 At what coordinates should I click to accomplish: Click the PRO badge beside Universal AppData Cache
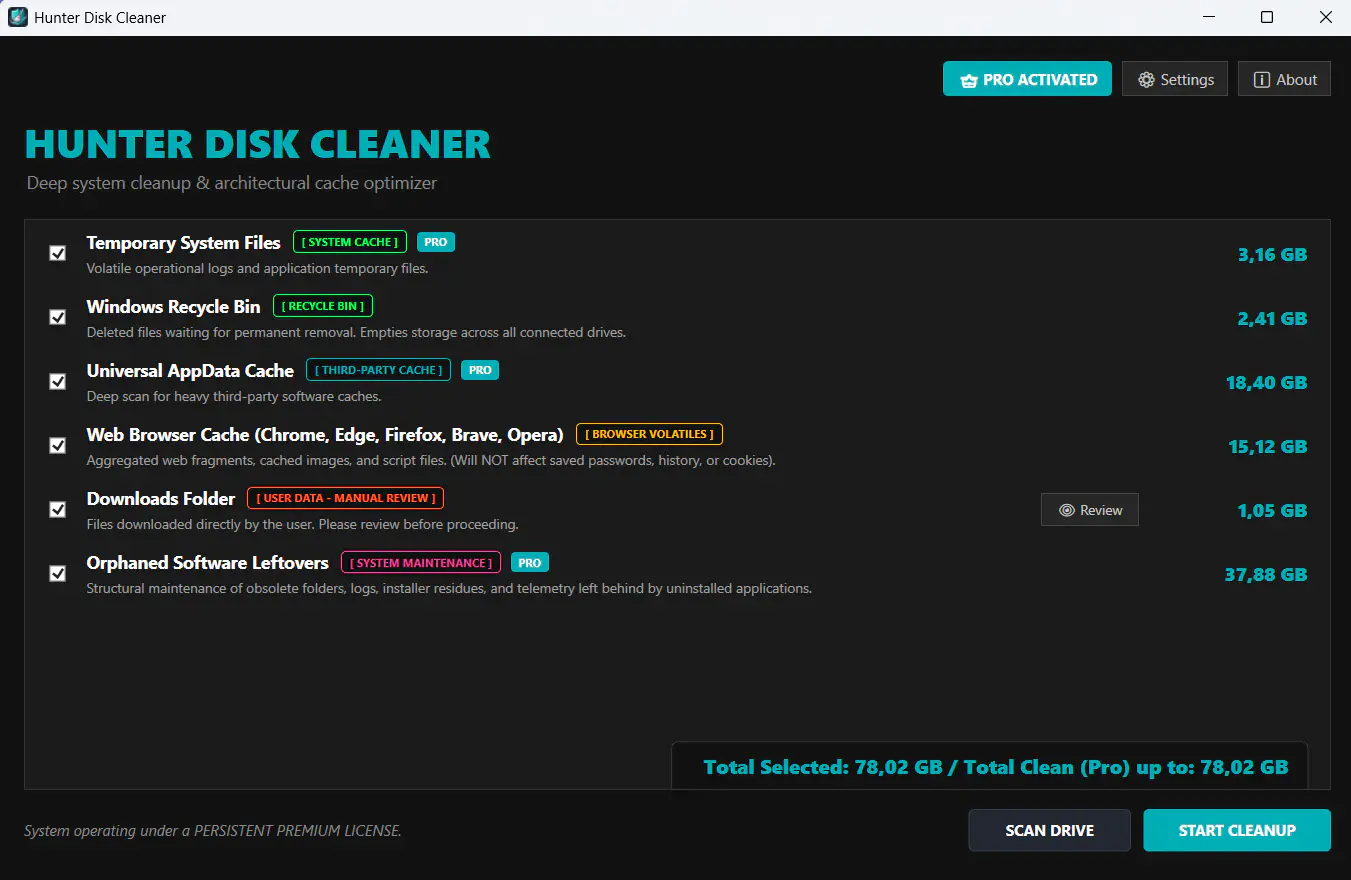coord(480,370)
